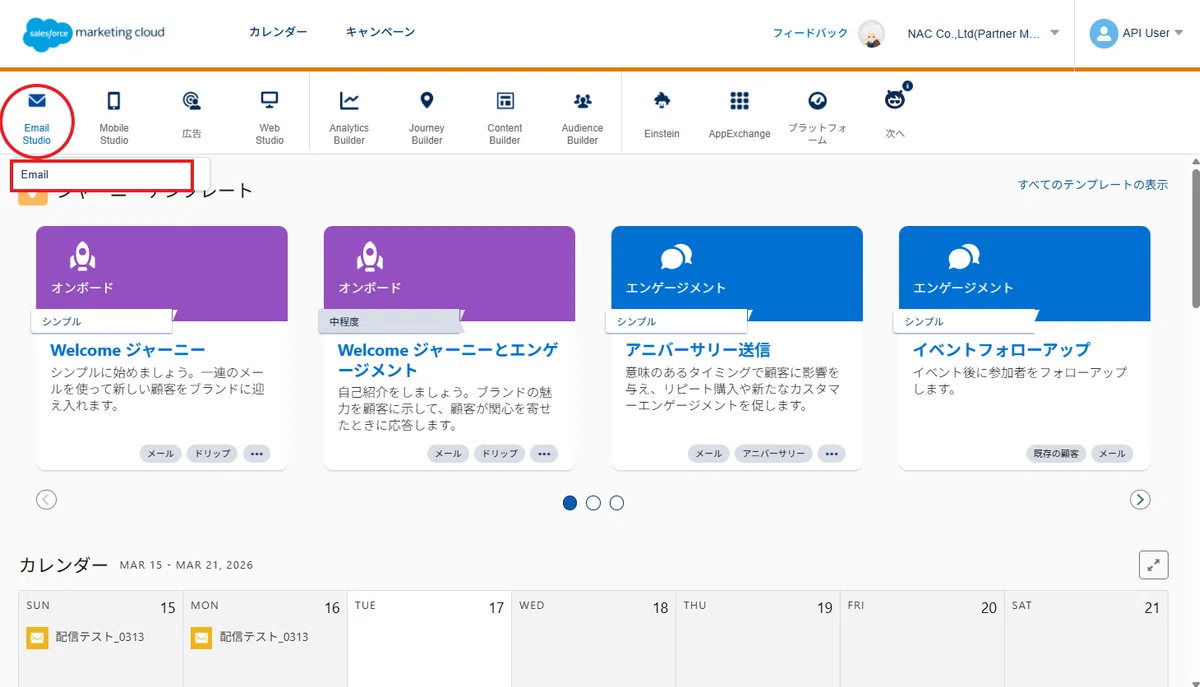Select the Tuesday 17 calendar cell

[429, 638]
